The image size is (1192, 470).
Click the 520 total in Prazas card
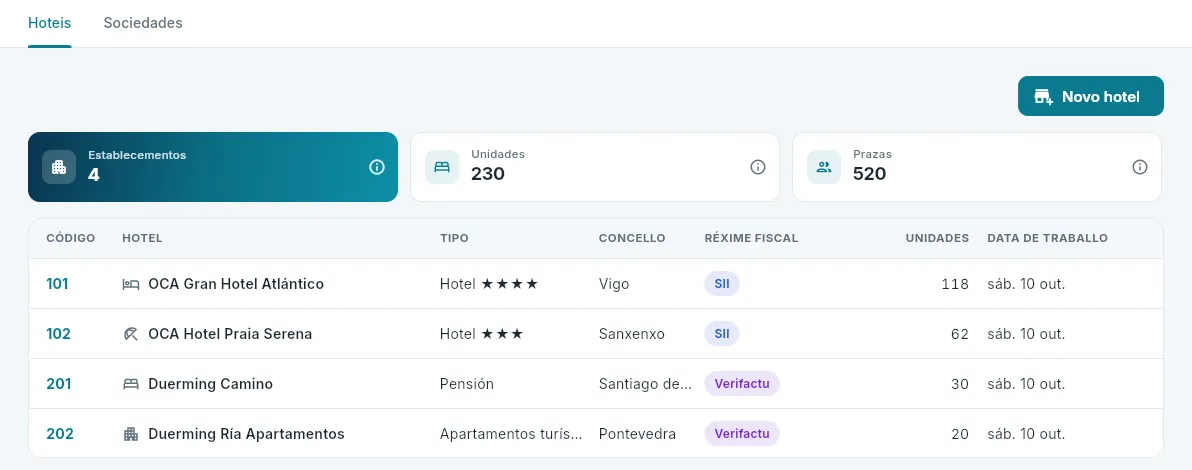tap(870, 174)
